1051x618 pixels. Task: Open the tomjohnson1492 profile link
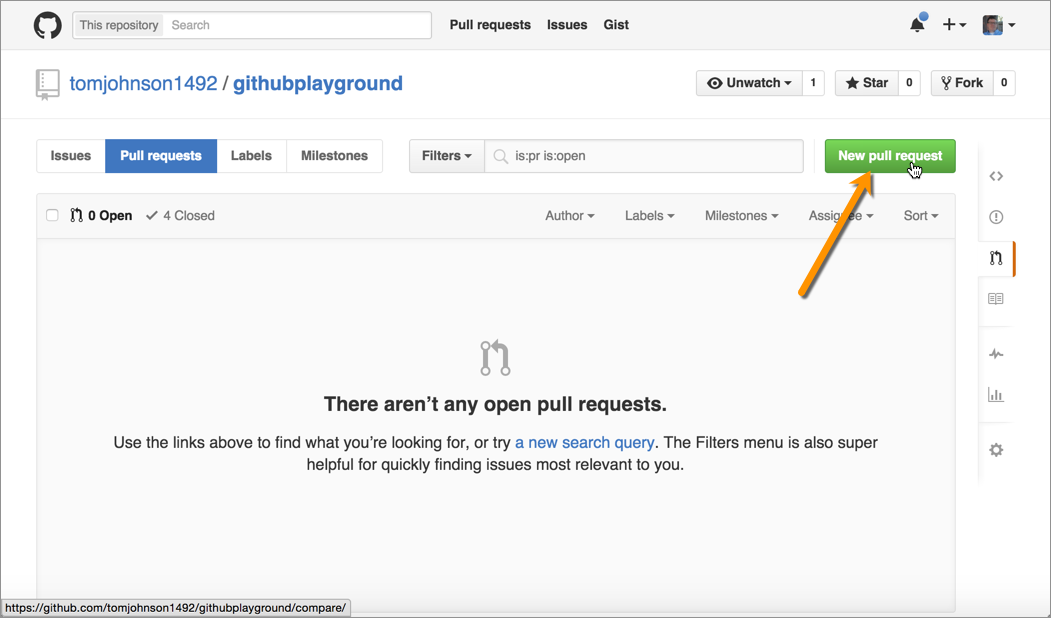click(x=143, y=84)
